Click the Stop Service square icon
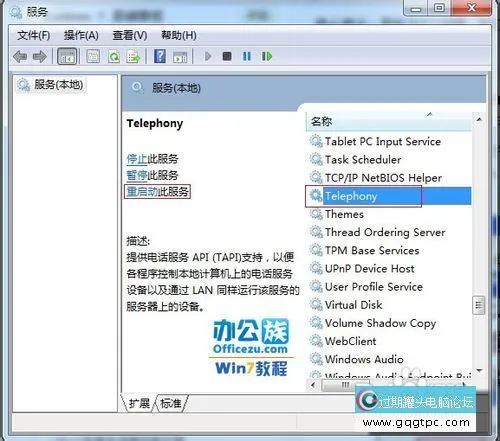Image resolution: width=500 pixels, height=441 pixels. tap(227, 56)
